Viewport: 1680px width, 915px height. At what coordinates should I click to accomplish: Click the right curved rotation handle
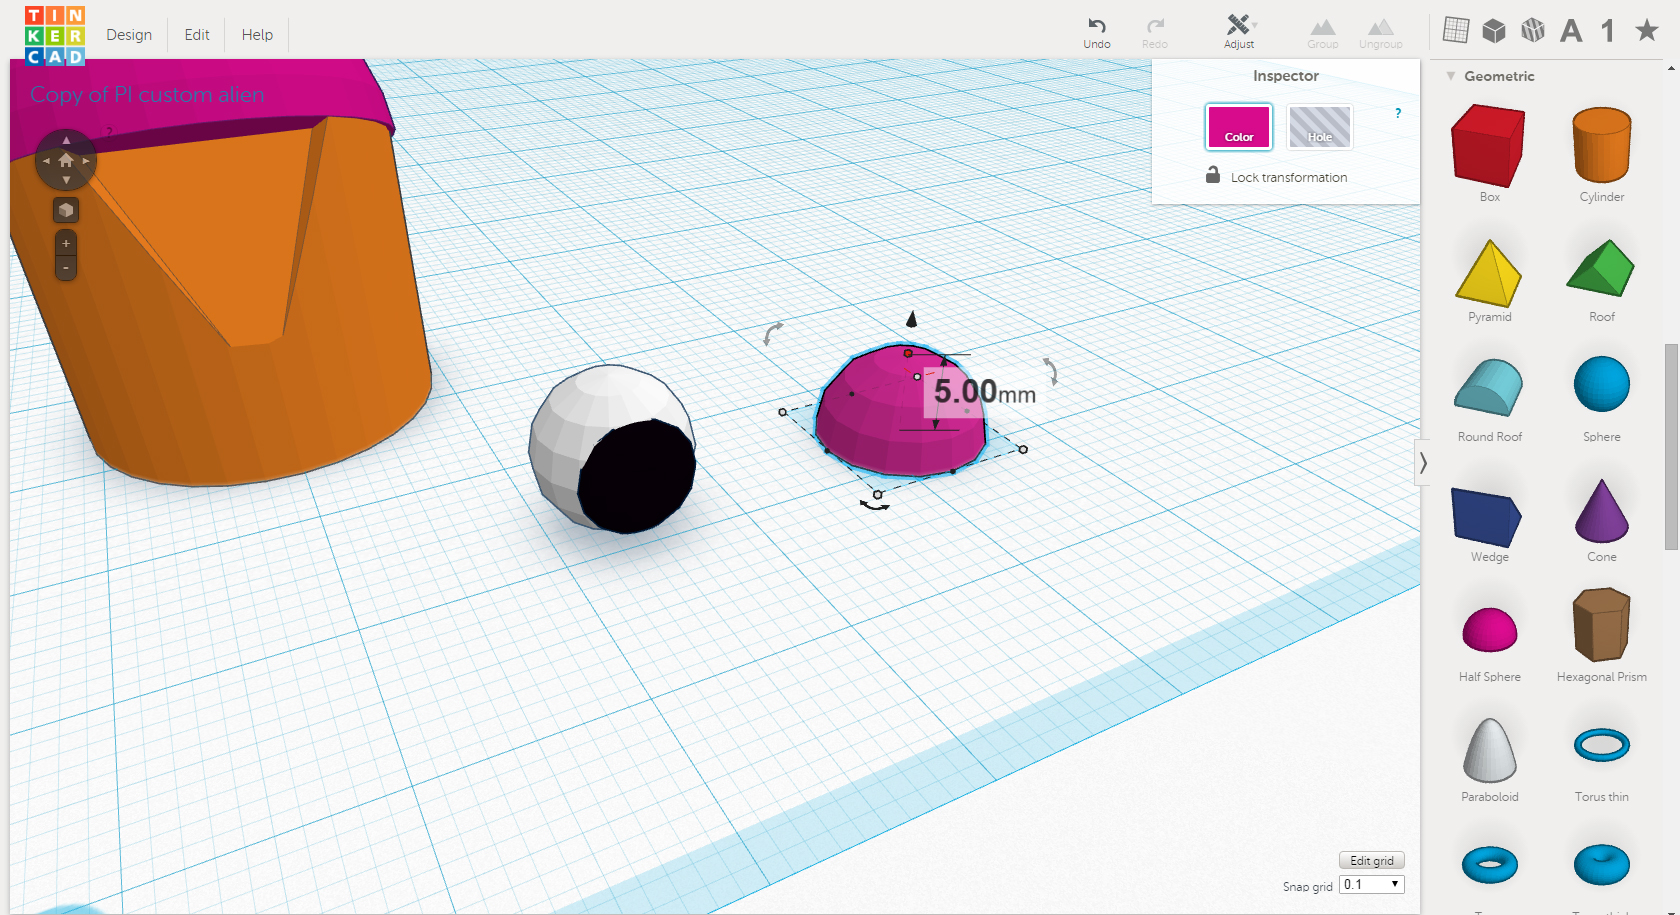point(1051,371)
